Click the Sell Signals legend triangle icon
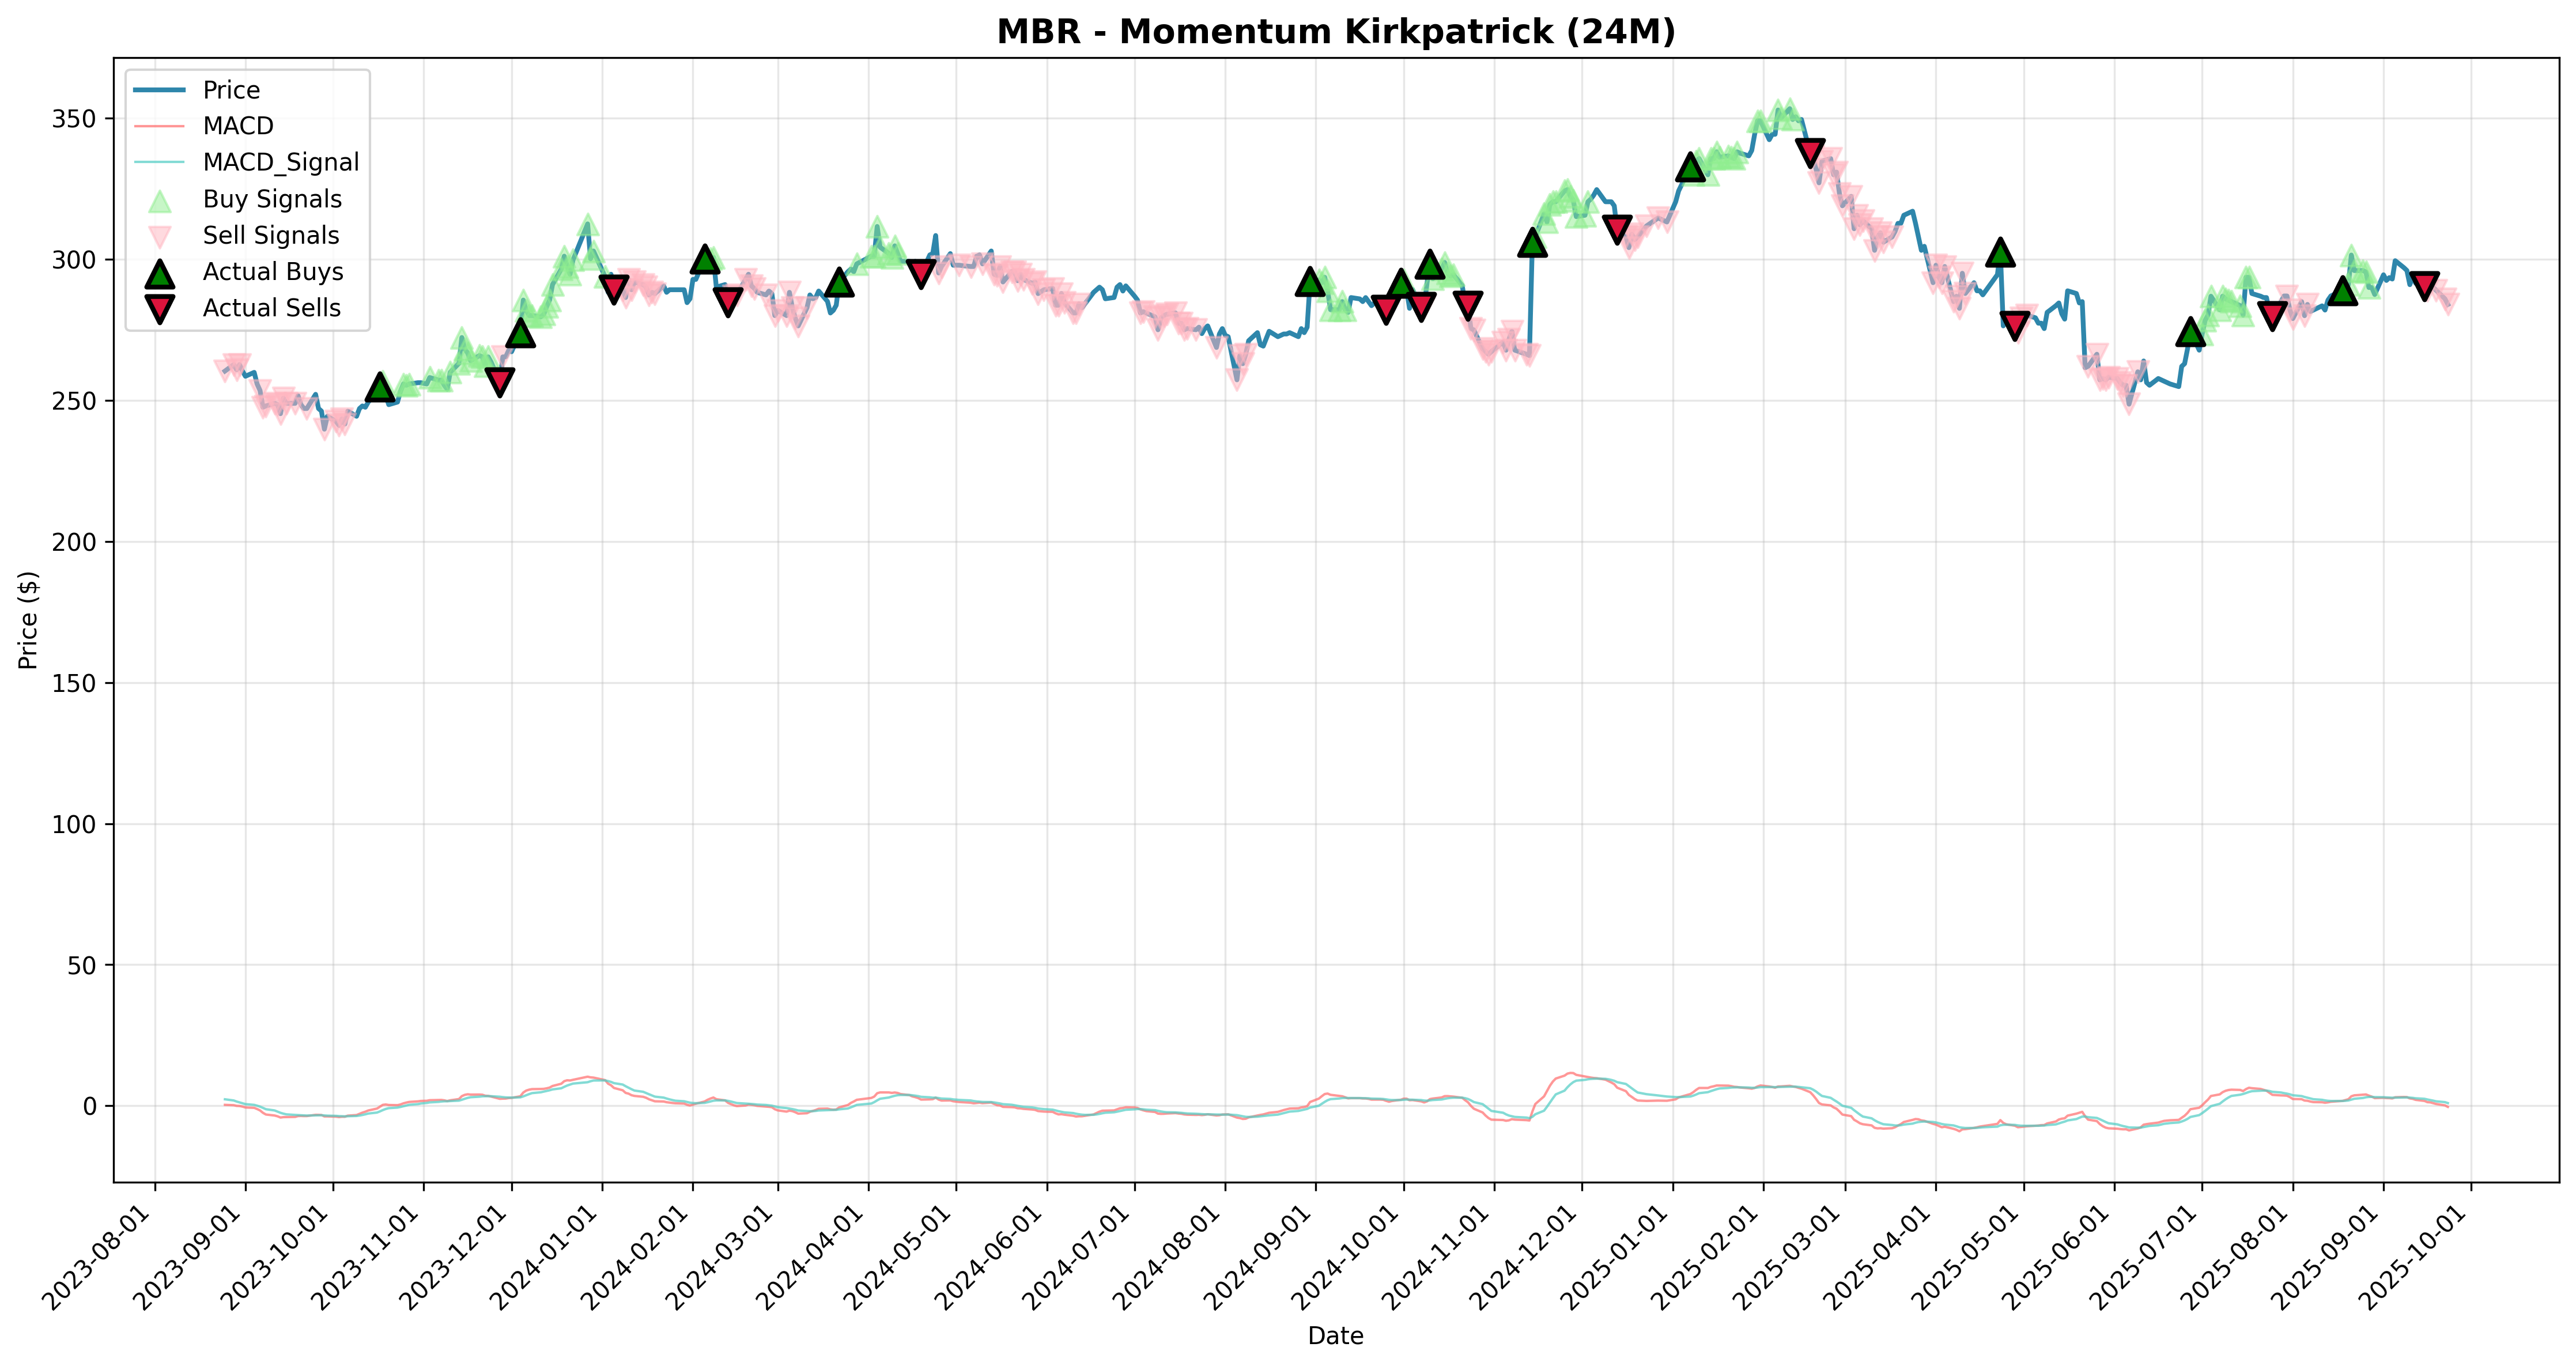The width and height of the screenshot is (2576, 1366). point(159,236)
